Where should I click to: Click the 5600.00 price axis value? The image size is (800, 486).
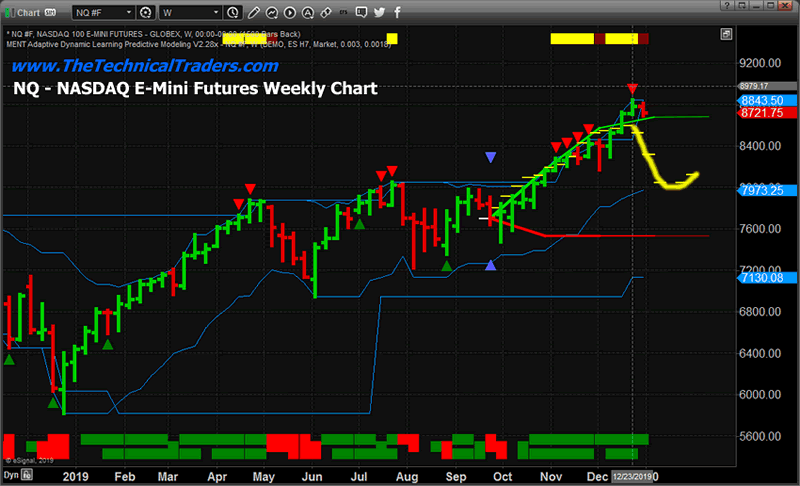coord(760,436)
